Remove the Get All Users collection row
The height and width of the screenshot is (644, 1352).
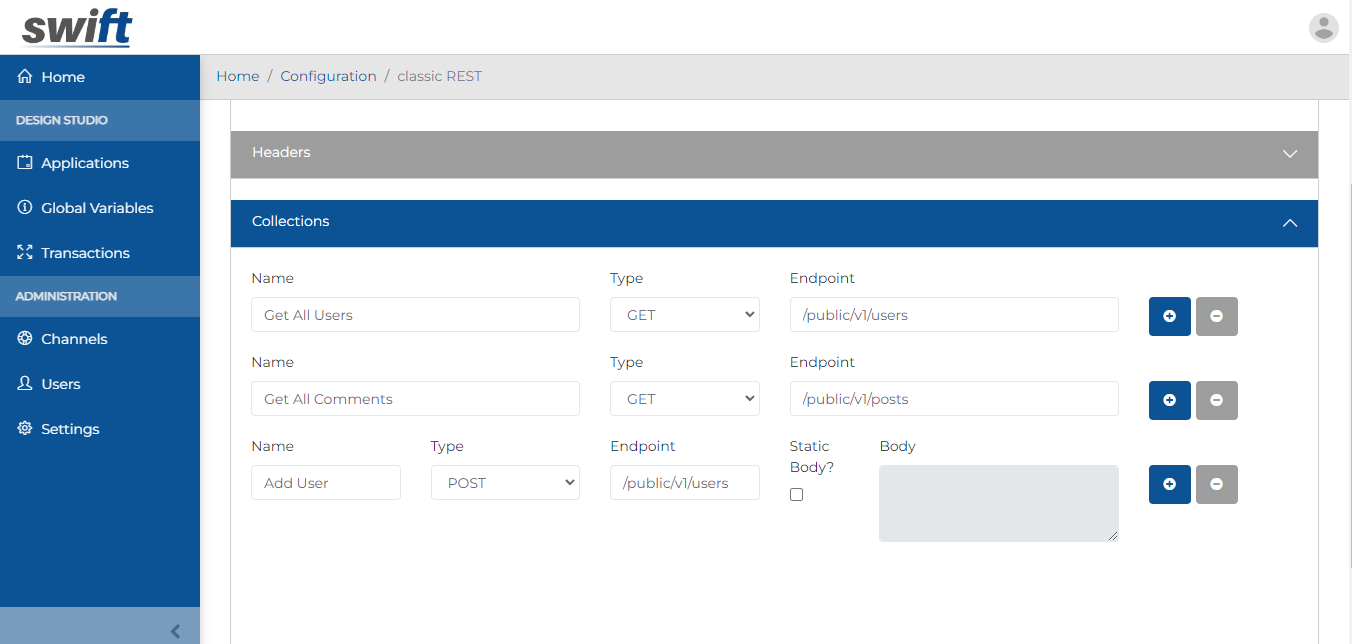(x=1216, y=316)
